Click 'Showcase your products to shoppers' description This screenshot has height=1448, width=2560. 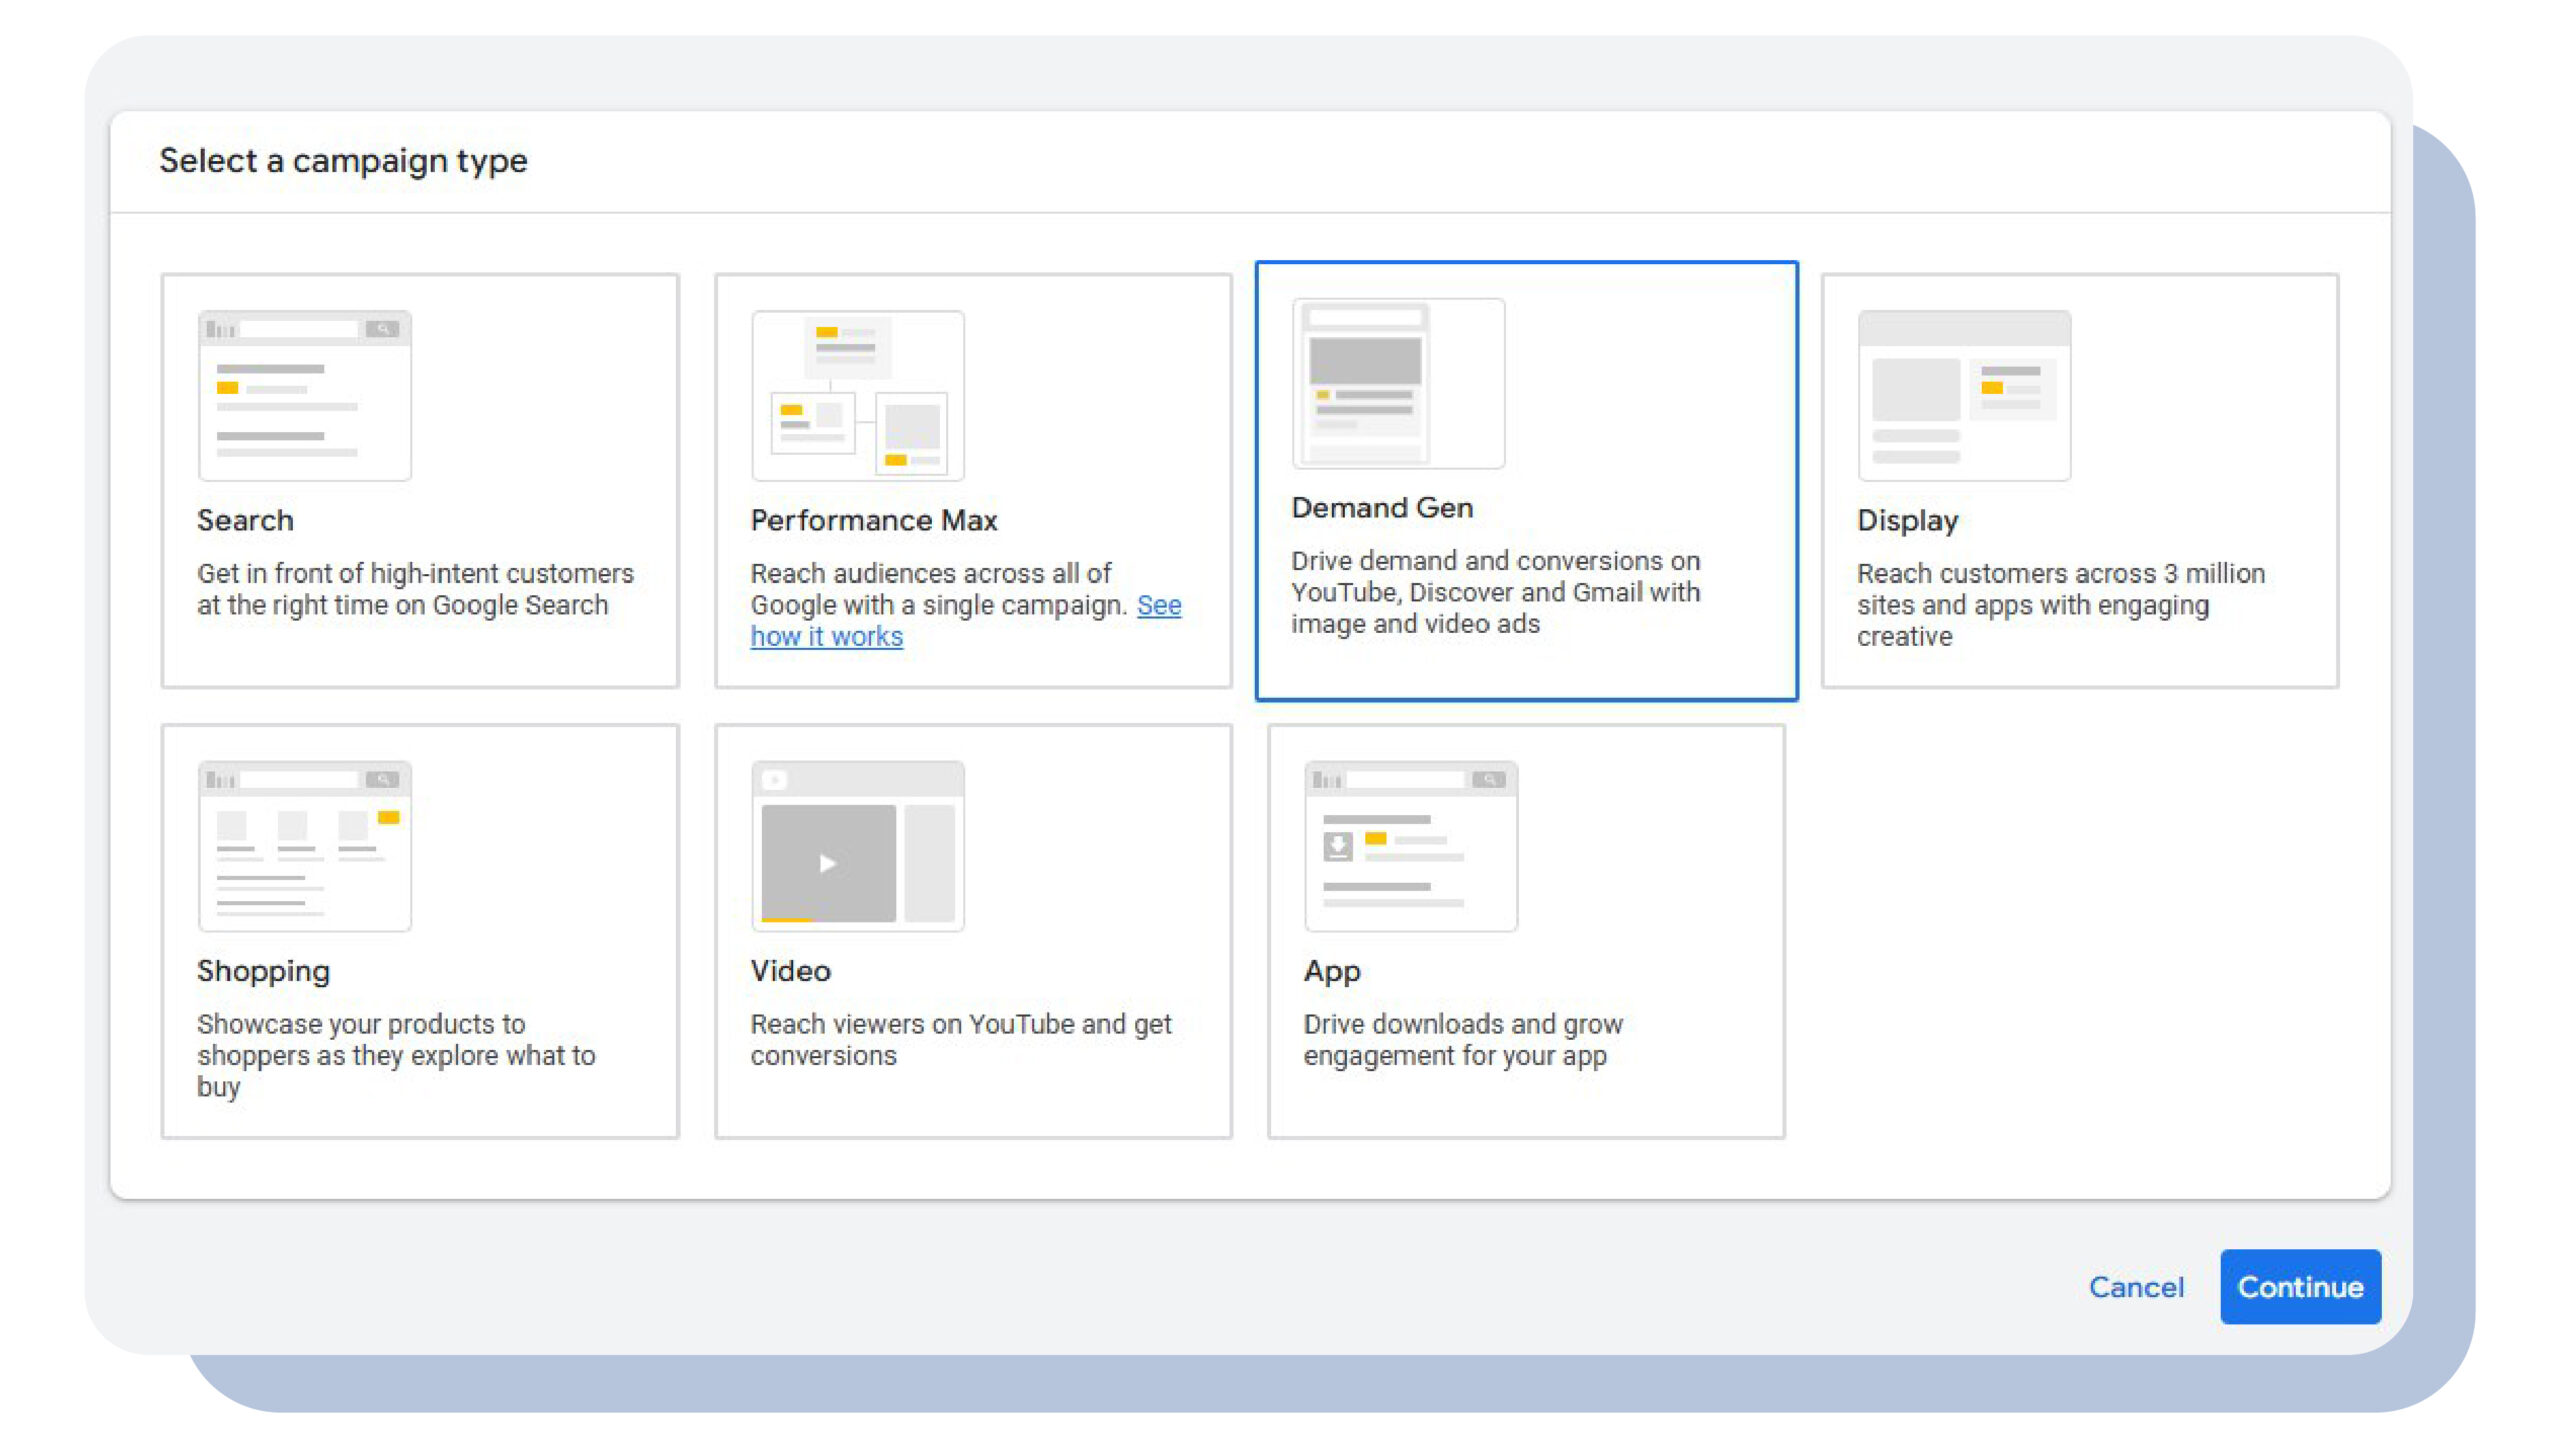(396, 1056)
